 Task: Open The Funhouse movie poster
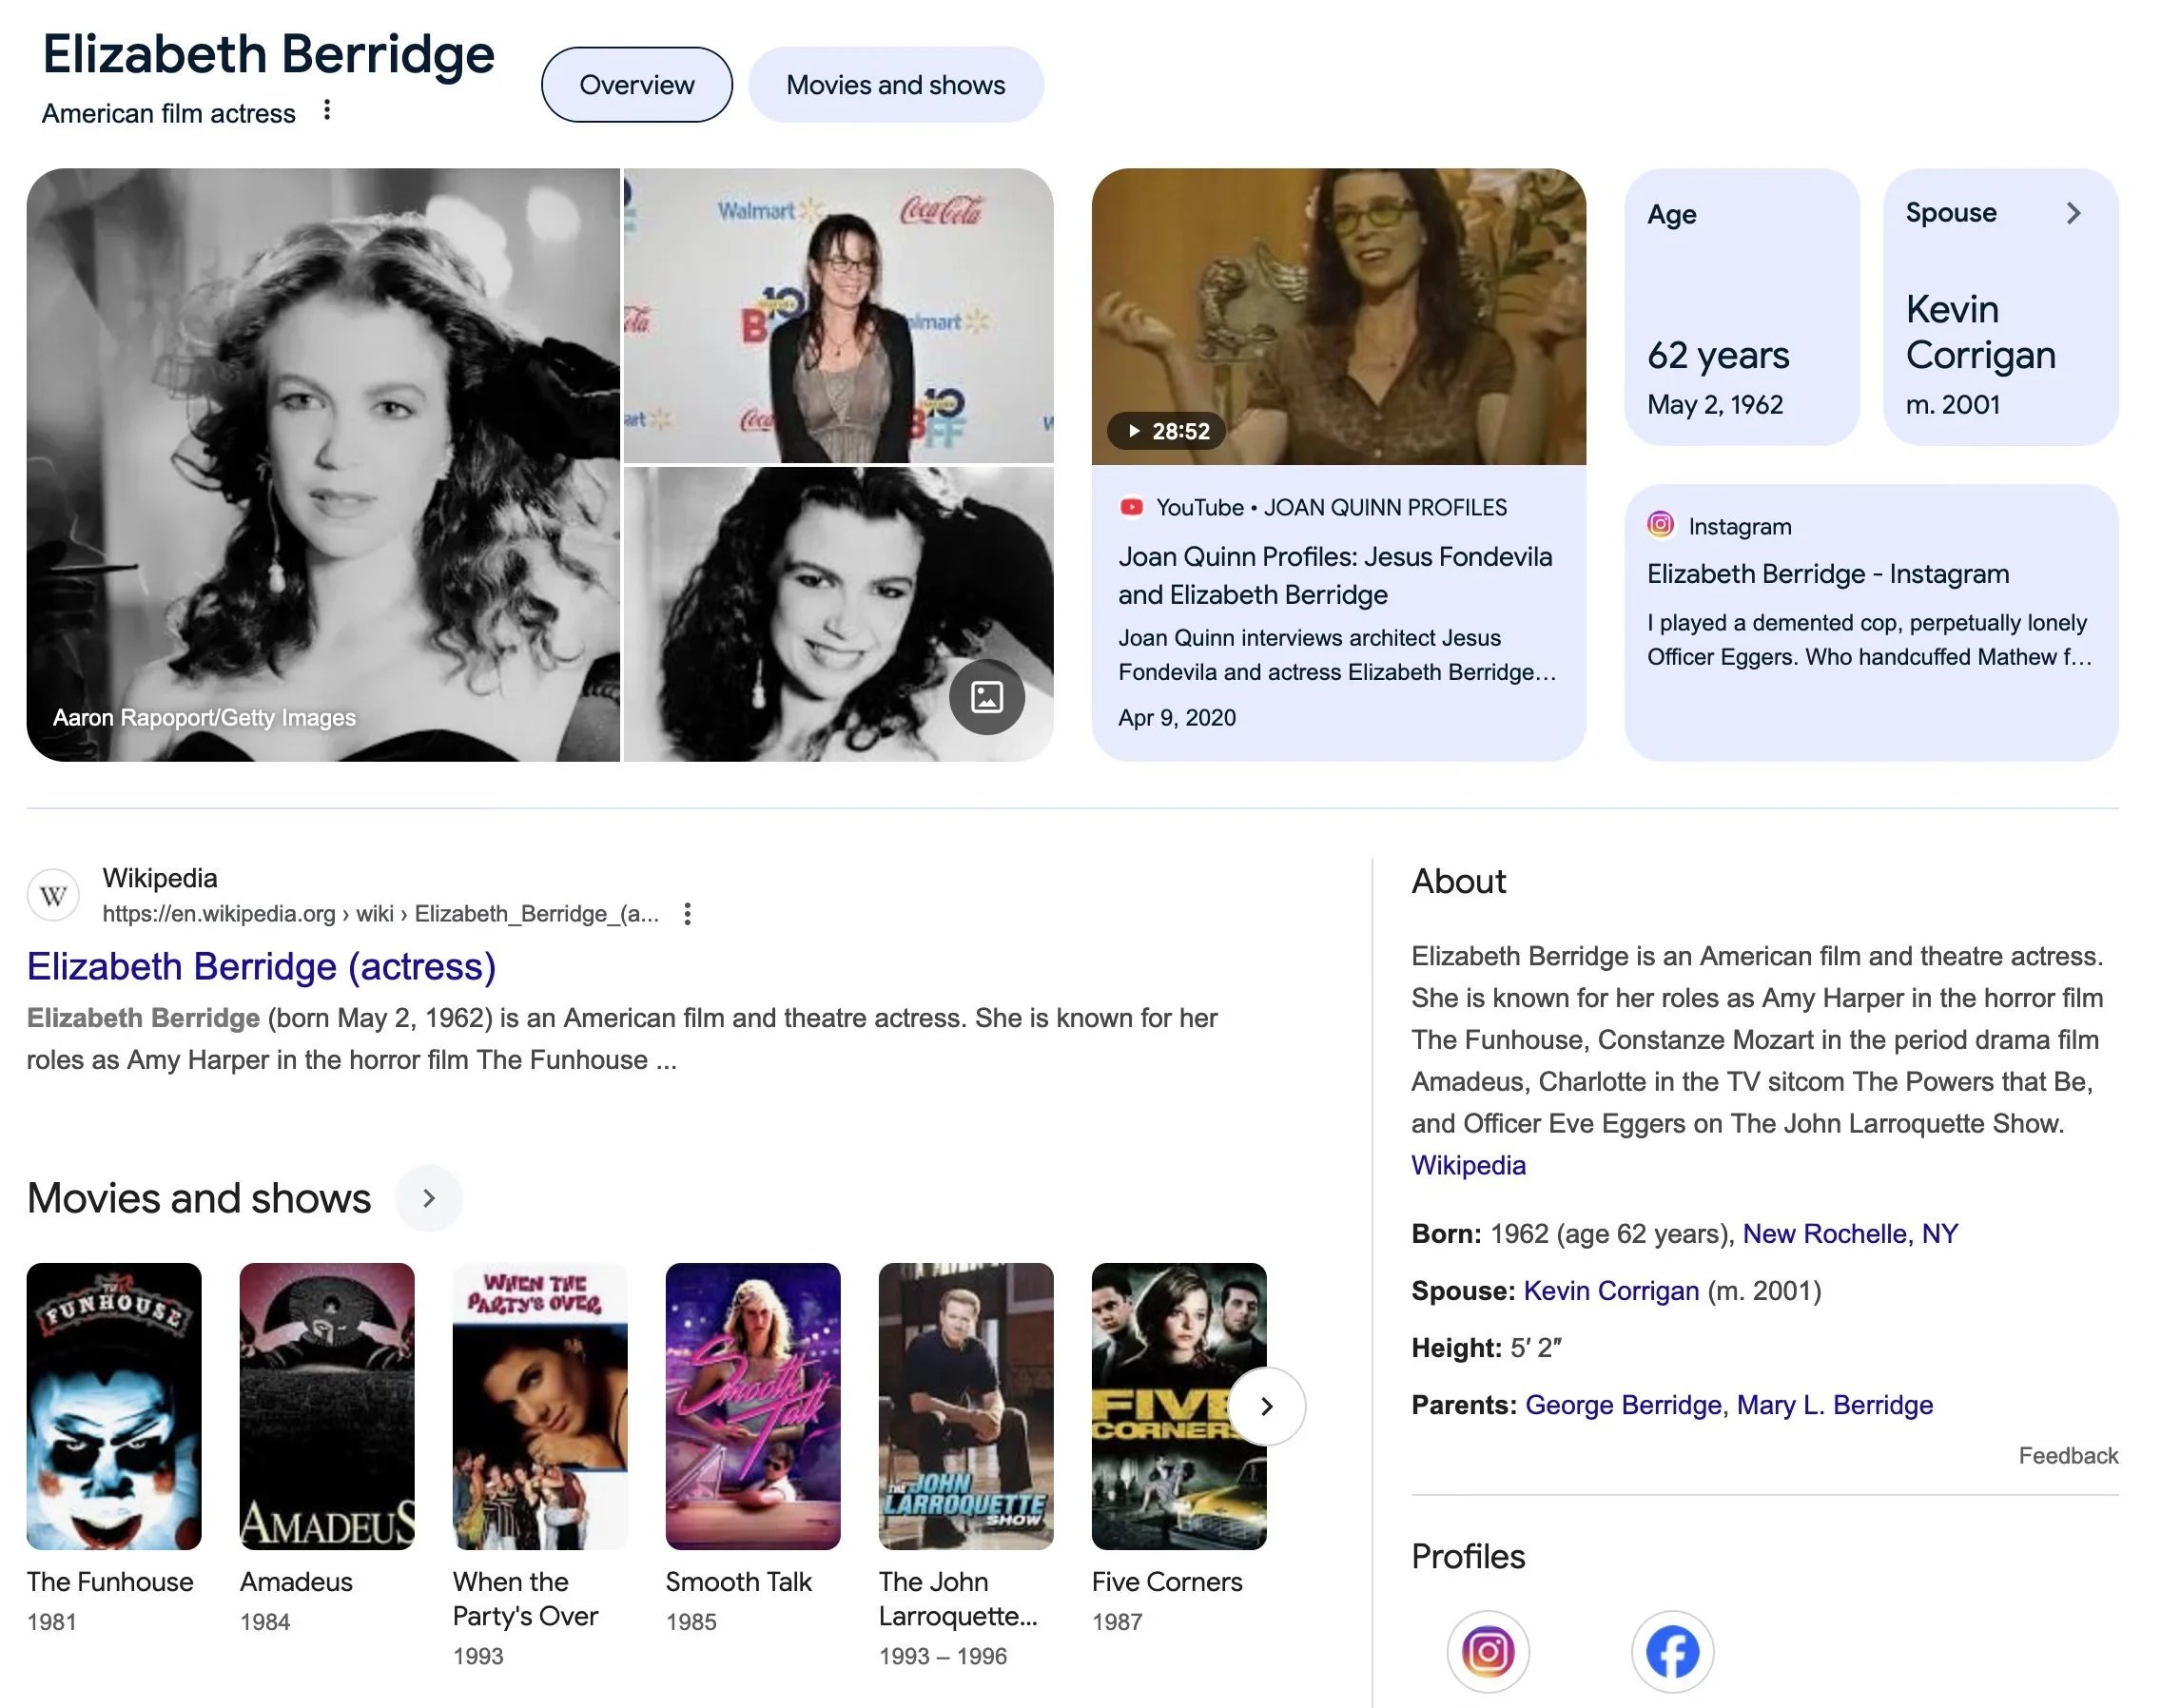pos(114,1406)
